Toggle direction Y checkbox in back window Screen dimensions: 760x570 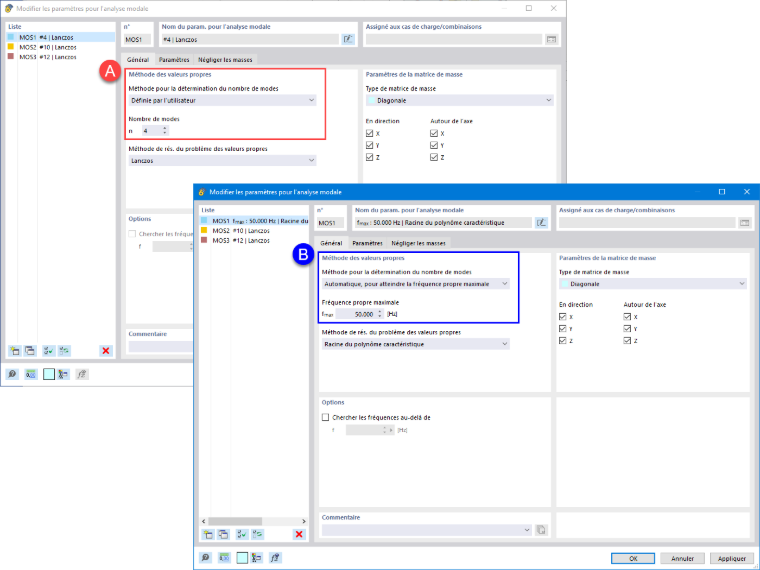point(369,145)
